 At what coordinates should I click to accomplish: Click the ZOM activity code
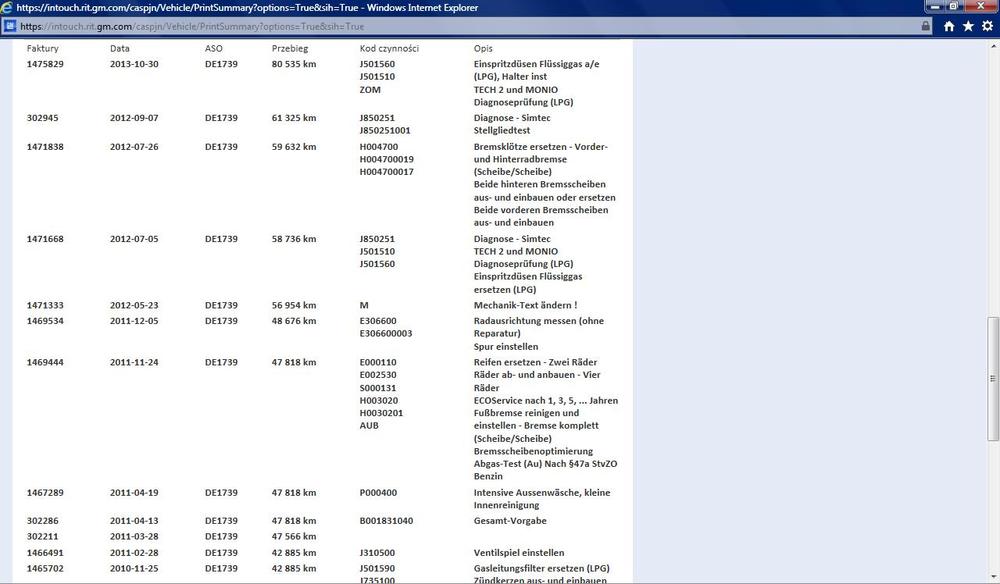370,90
